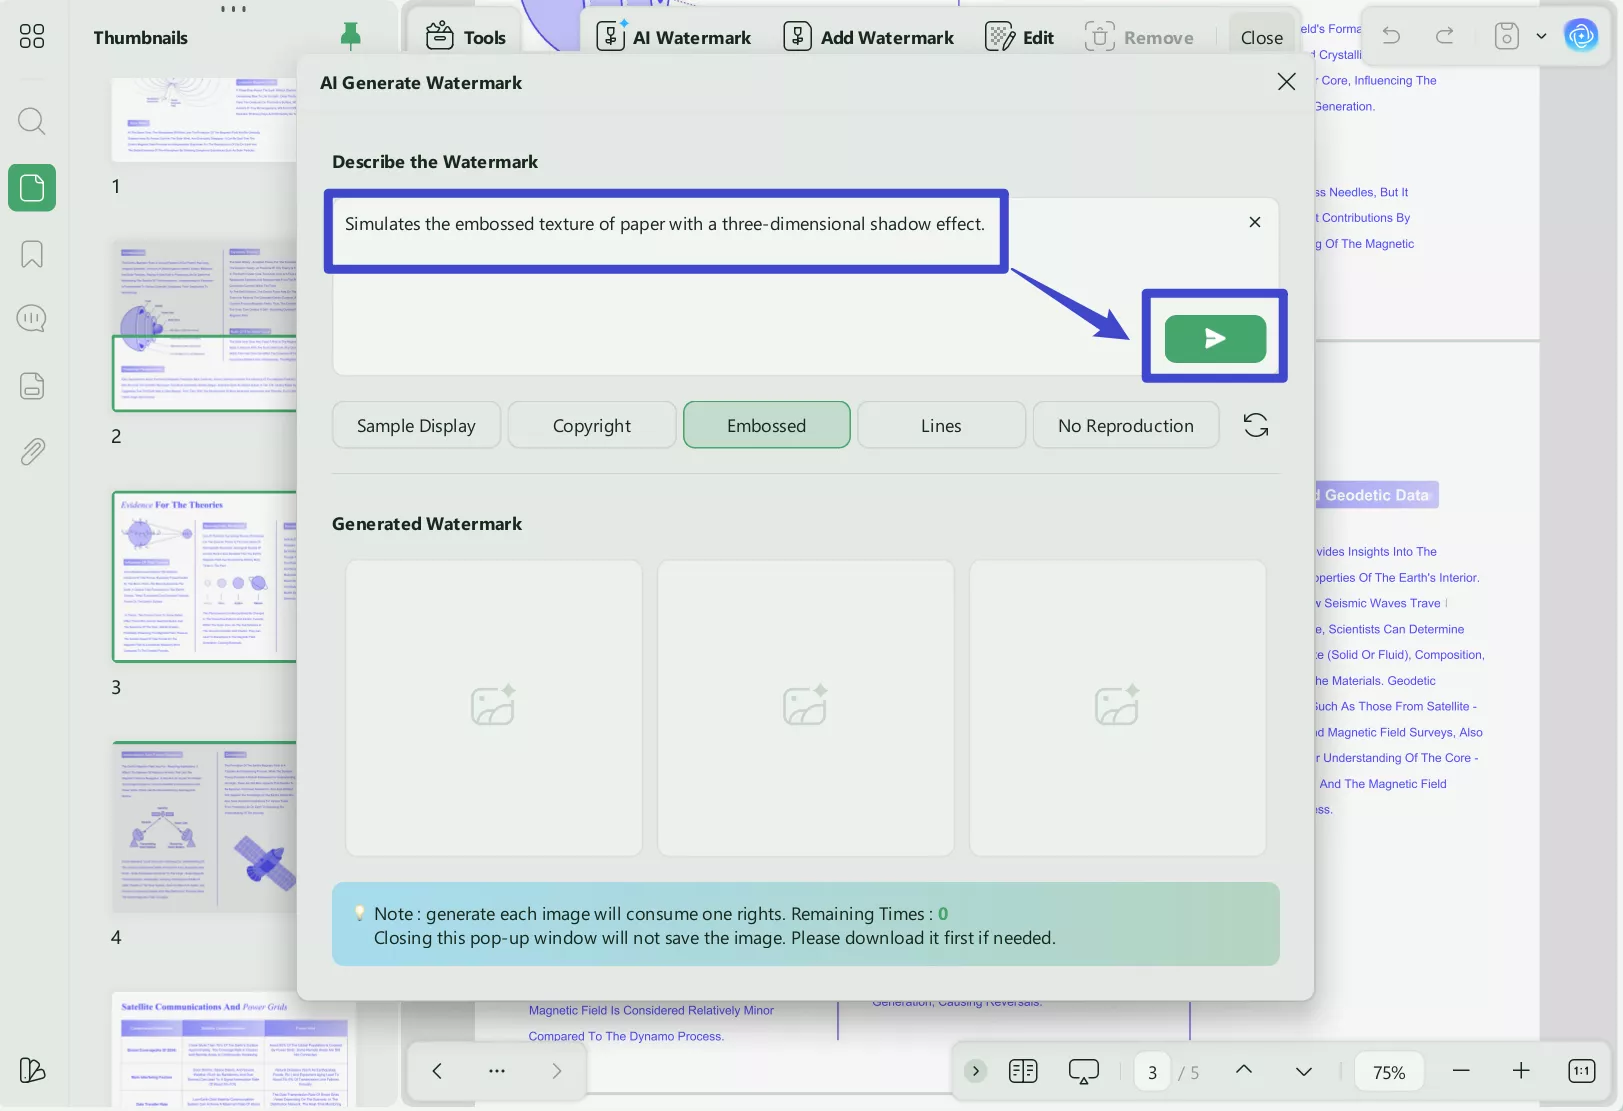Open the bookmarks panel icon
The height and width of the screenshot is (1111, 1623).
coord(32,254)
